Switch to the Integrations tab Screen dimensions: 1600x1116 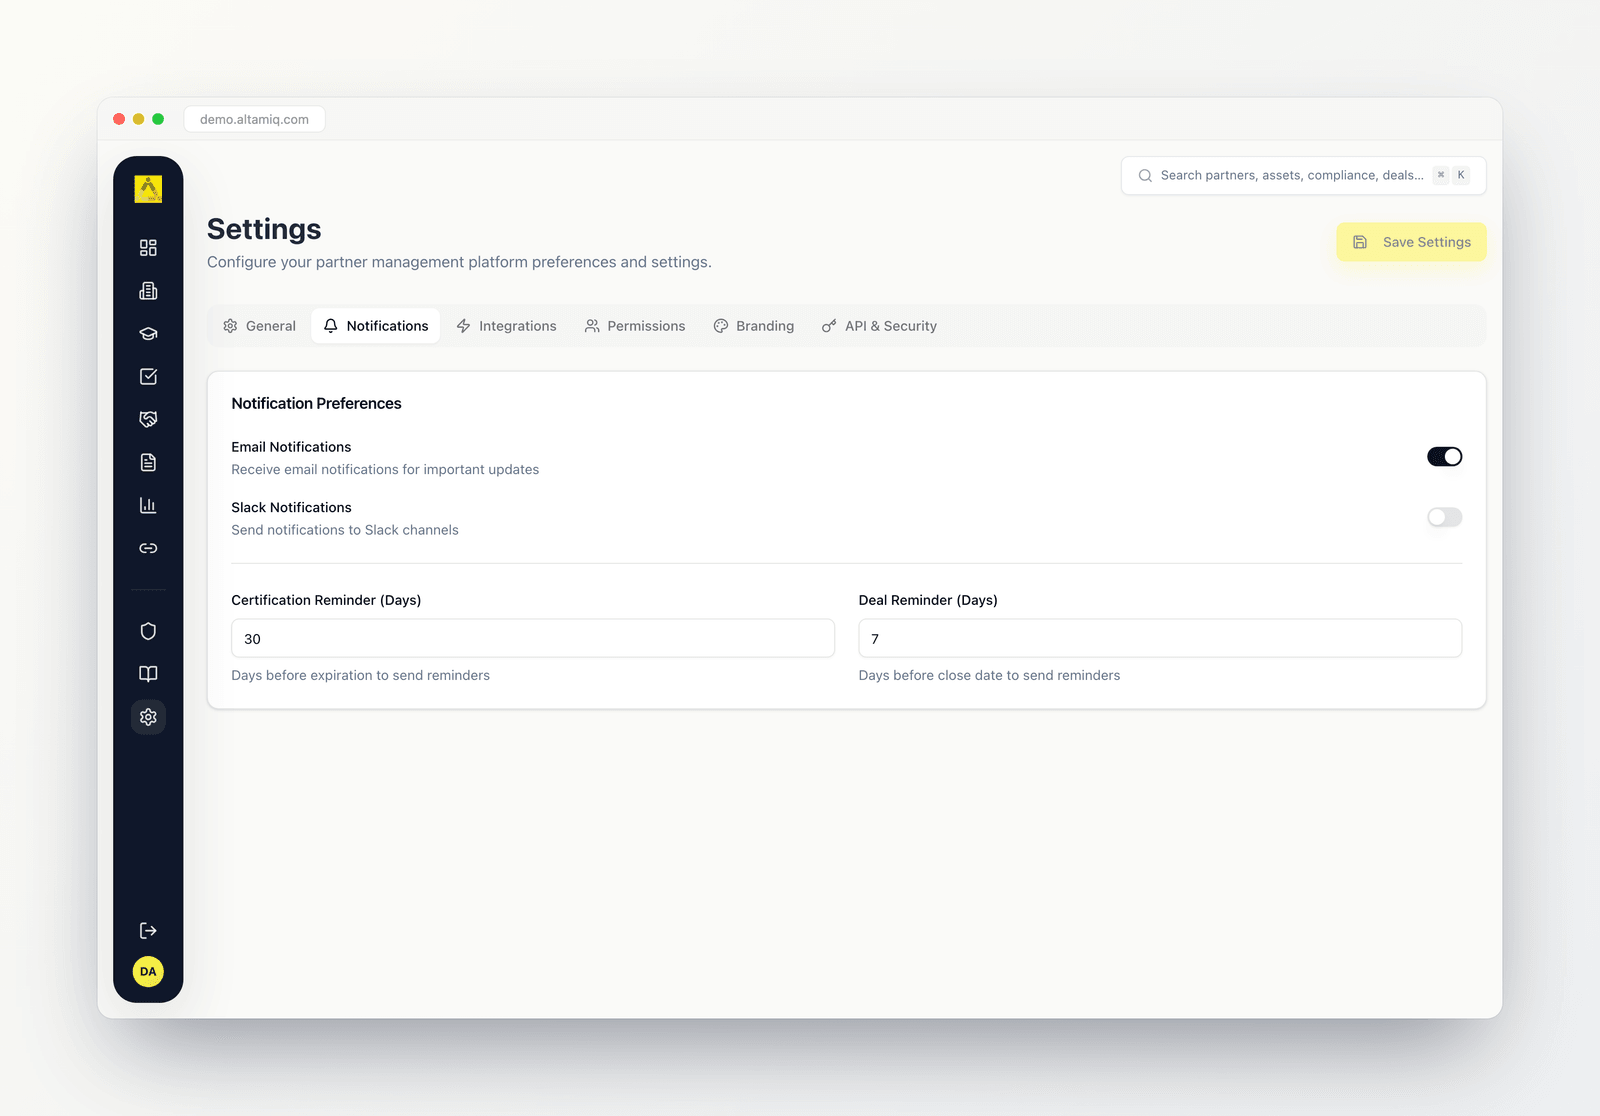click(506, 326)
